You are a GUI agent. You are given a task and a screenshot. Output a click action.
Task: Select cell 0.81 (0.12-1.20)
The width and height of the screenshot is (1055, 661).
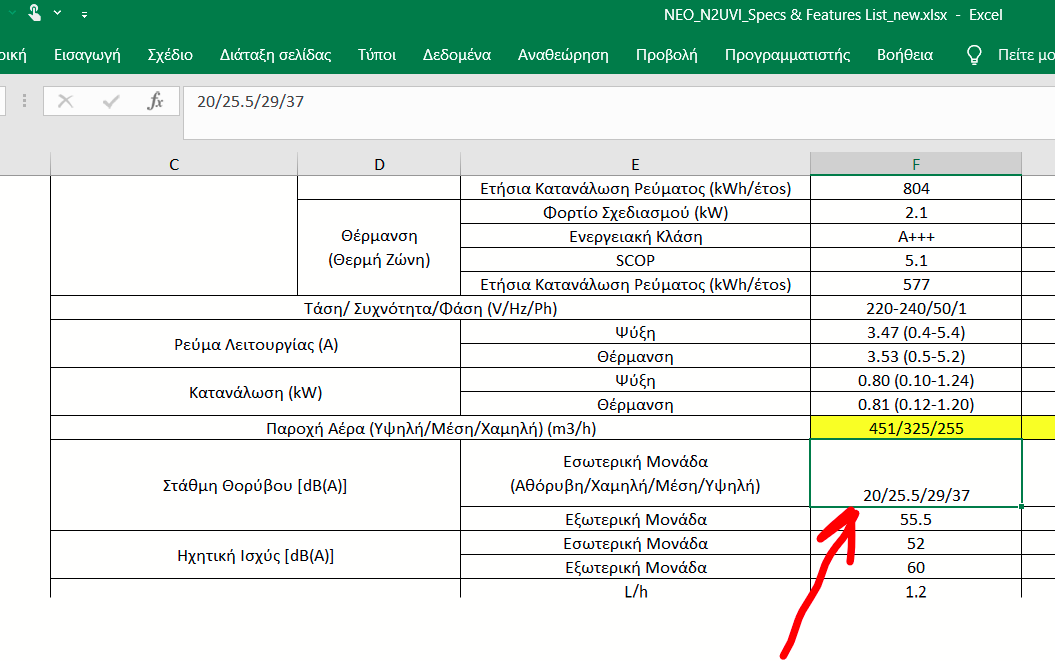[916, 404]
